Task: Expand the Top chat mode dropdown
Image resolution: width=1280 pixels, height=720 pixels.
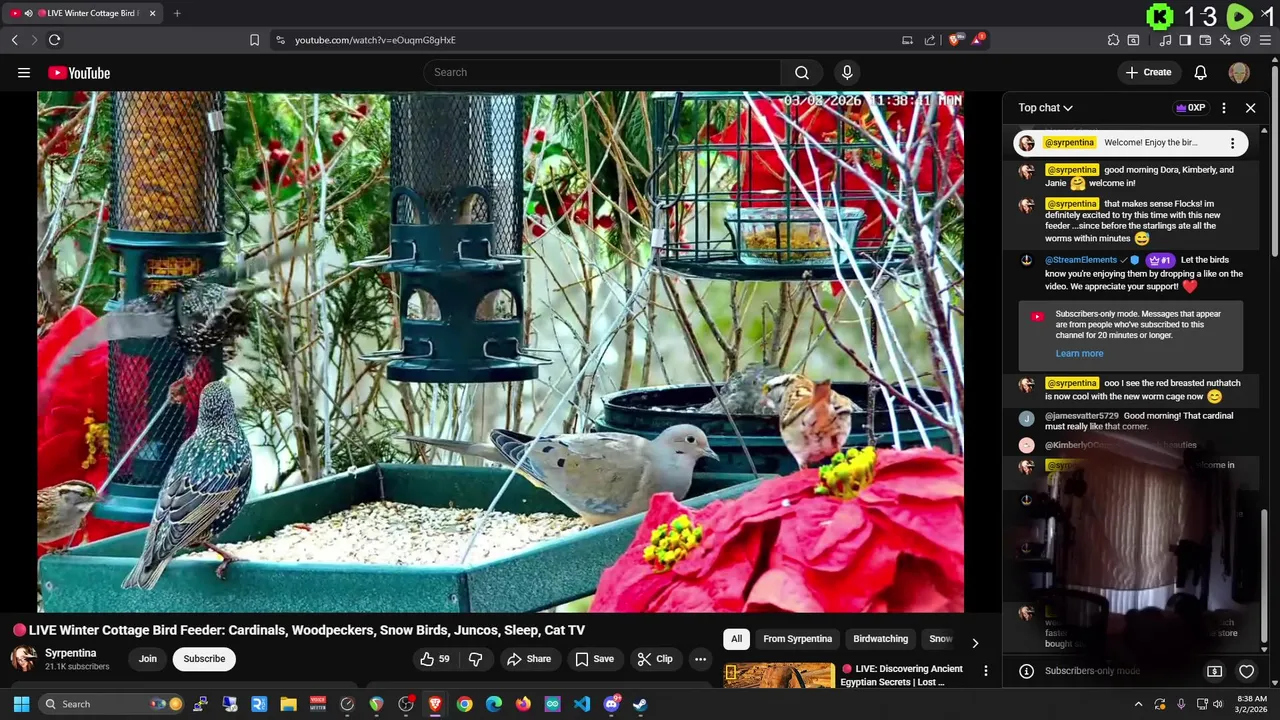Action: click(1045, 108)
